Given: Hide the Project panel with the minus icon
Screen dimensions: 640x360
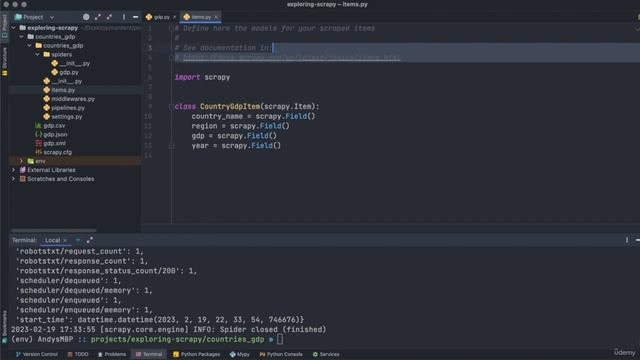Looking at the screenshot, I should [135, 17].
